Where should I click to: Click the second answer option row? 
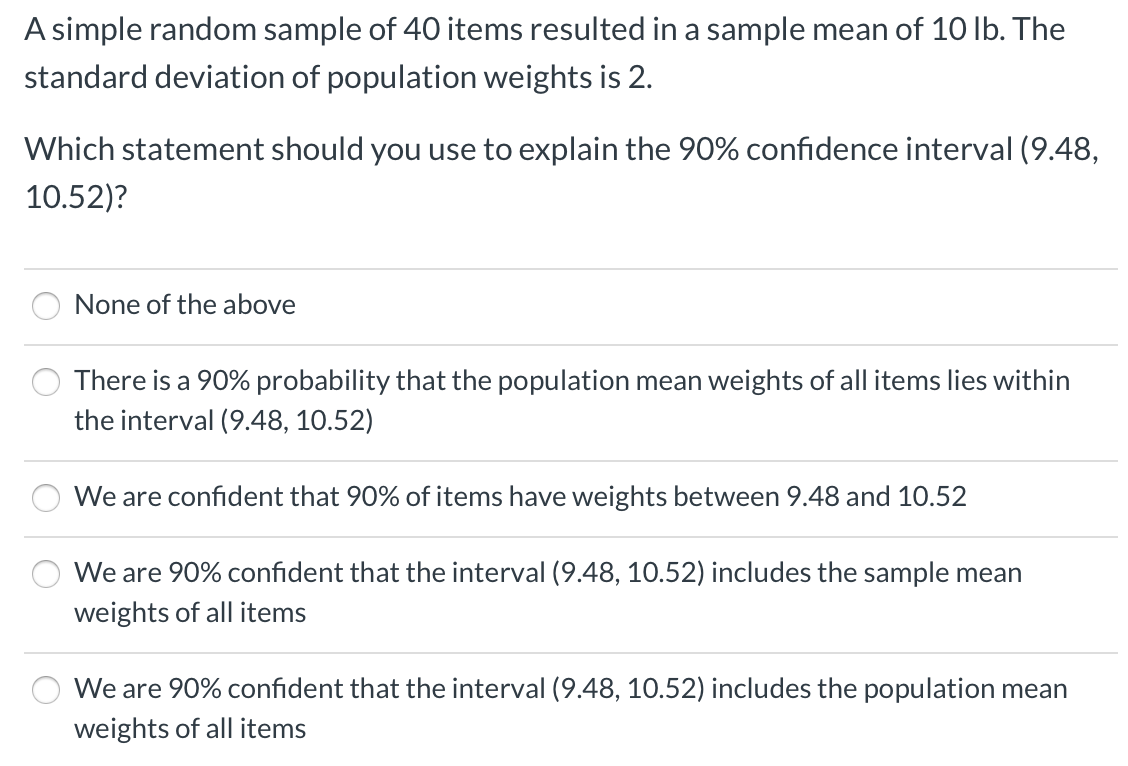[564, 400]
